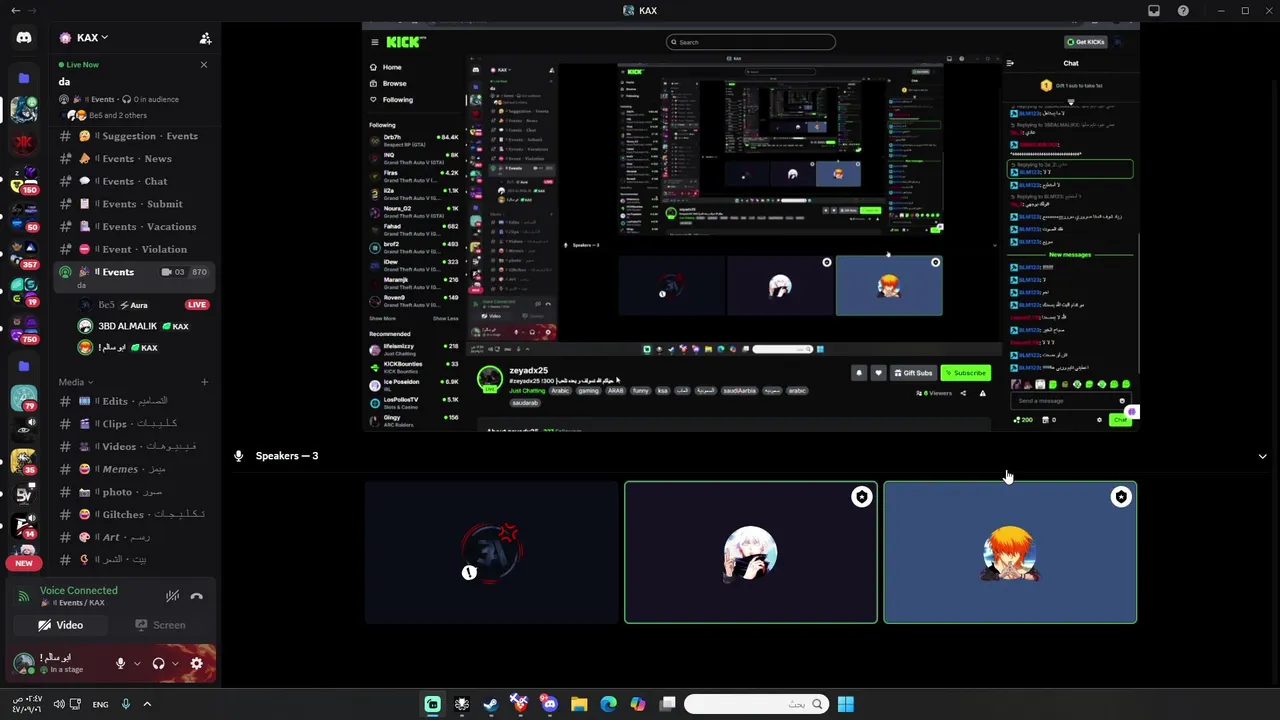Select the white-haired avatar speaker tile
Screen dimensions: 1280x720
pos(751,552)
